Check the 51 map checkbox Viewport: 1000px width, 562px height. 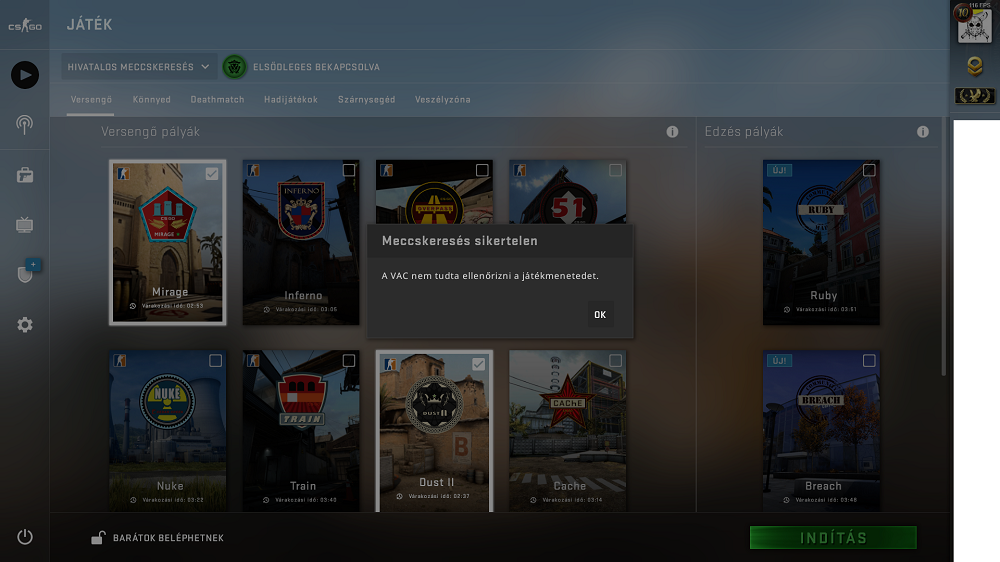615,170
